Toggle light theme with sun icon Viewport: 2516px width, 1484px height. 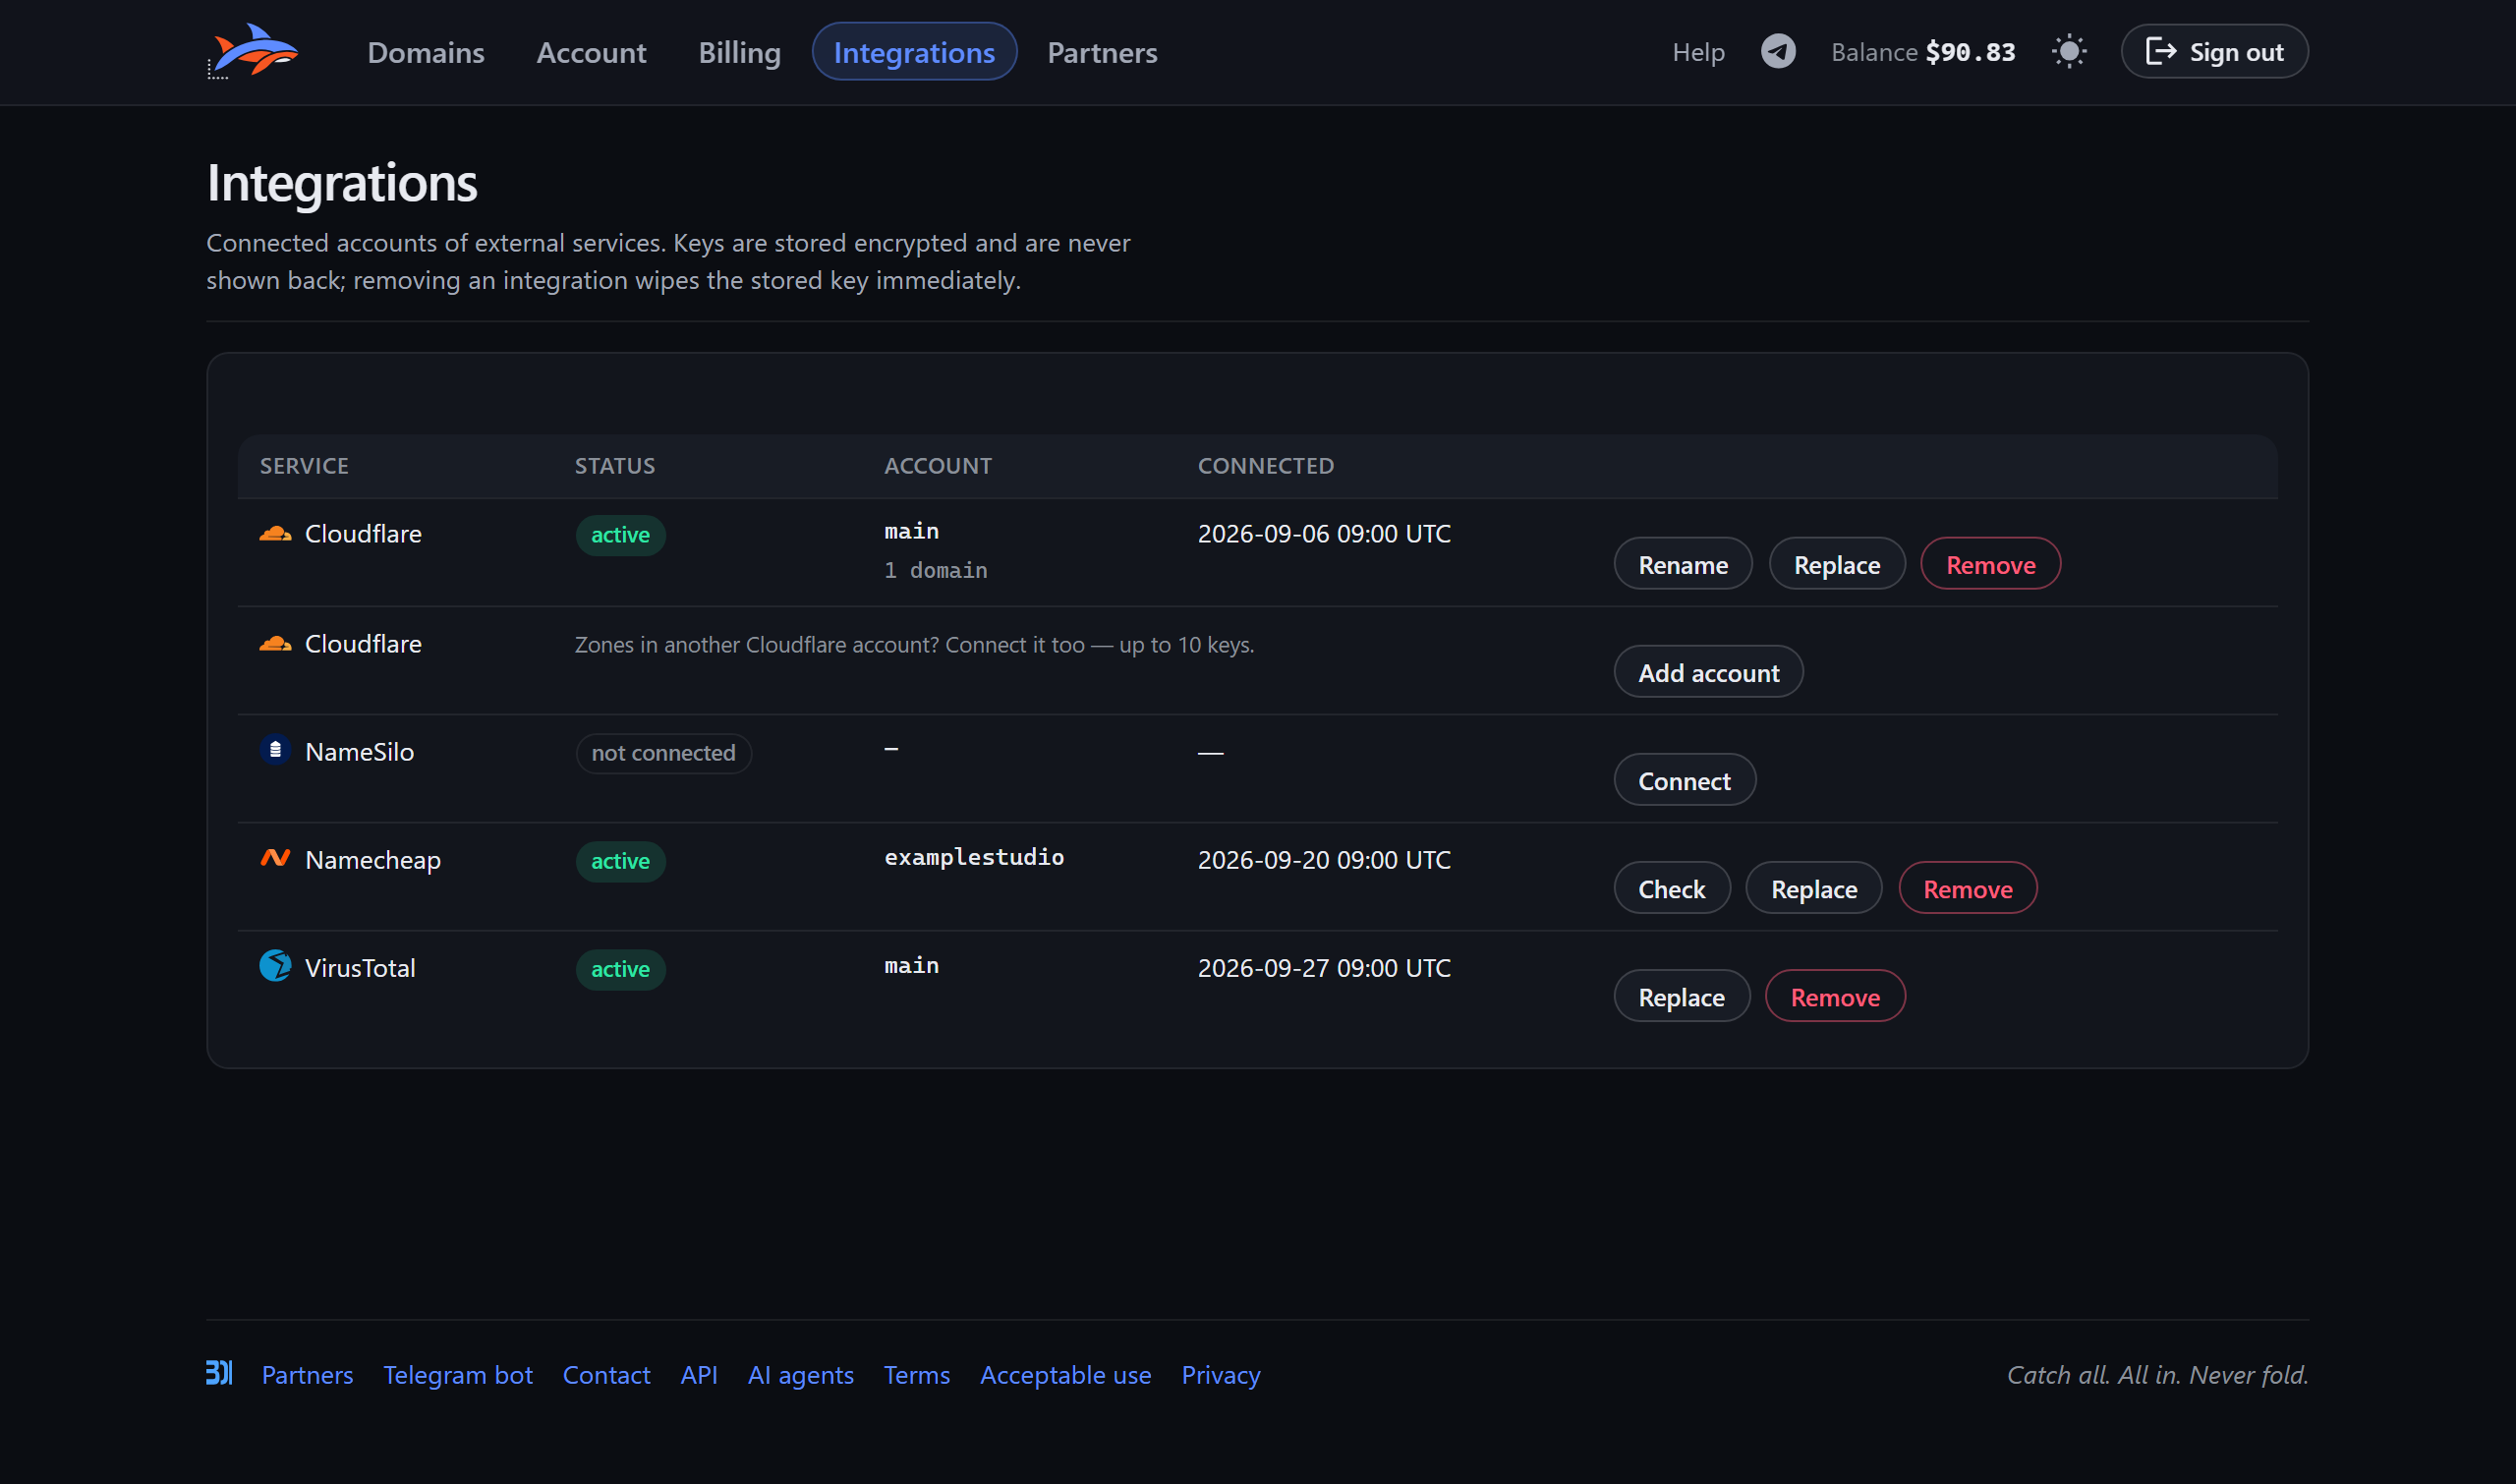pos(2069,51)
